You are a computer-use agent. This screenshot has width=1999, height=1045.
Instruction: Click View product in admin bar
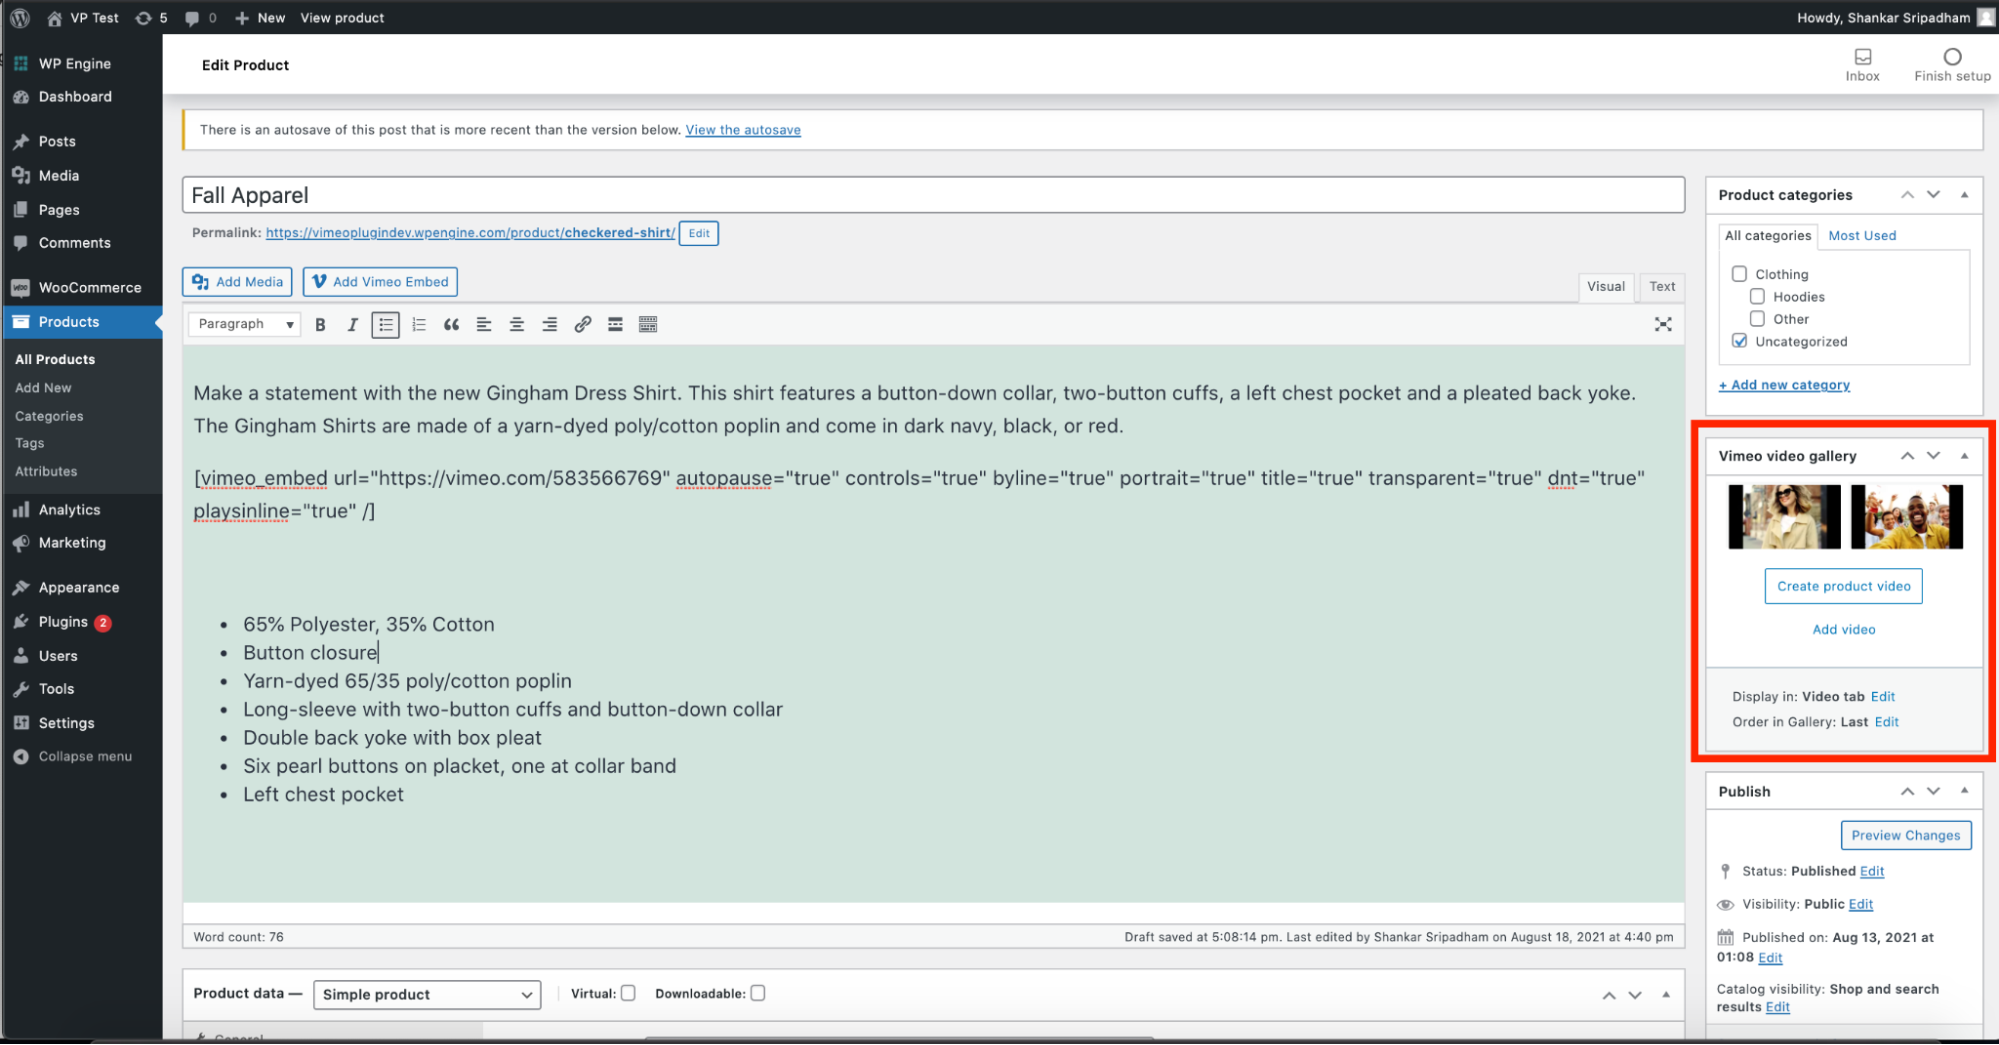tap(342, 17)
